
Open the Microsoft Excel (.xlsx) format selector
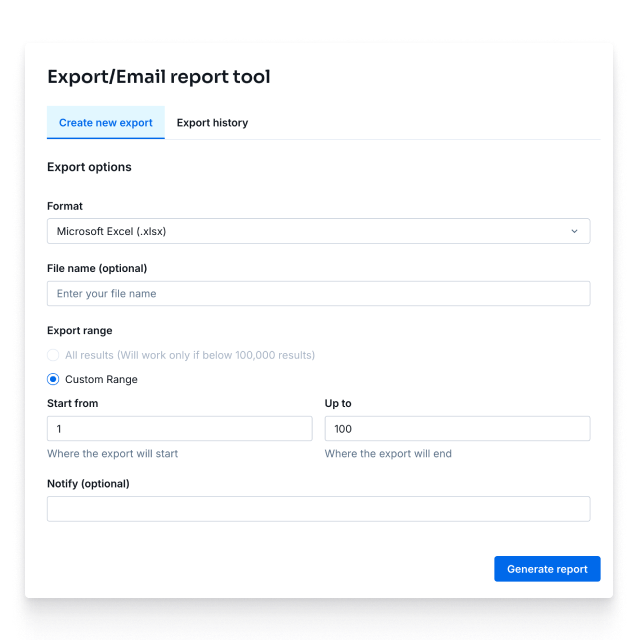click(318, 231)
